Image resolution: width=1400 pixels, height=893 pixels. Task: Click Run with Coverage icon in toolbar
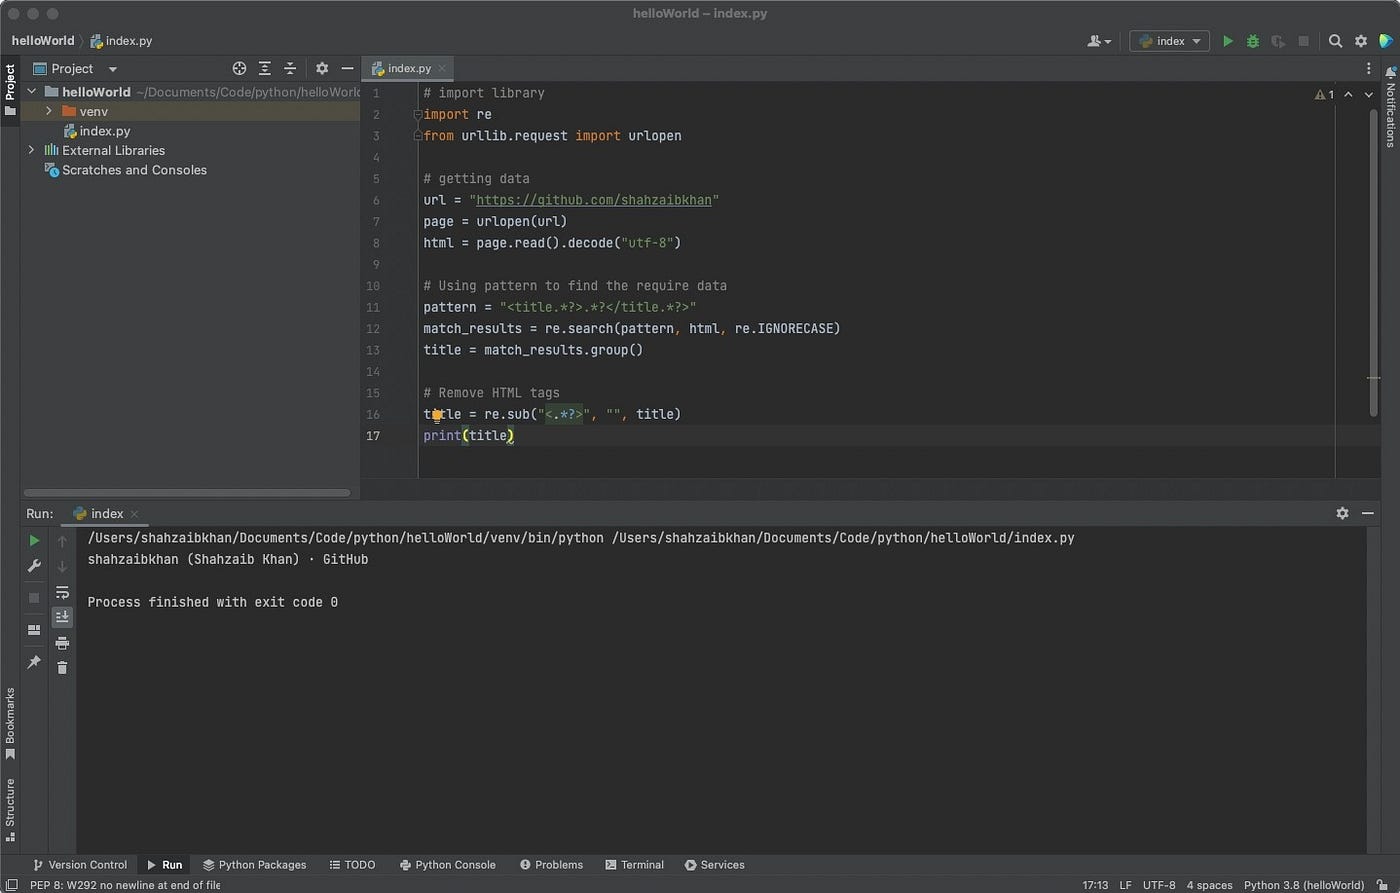tap(1278, 41)
